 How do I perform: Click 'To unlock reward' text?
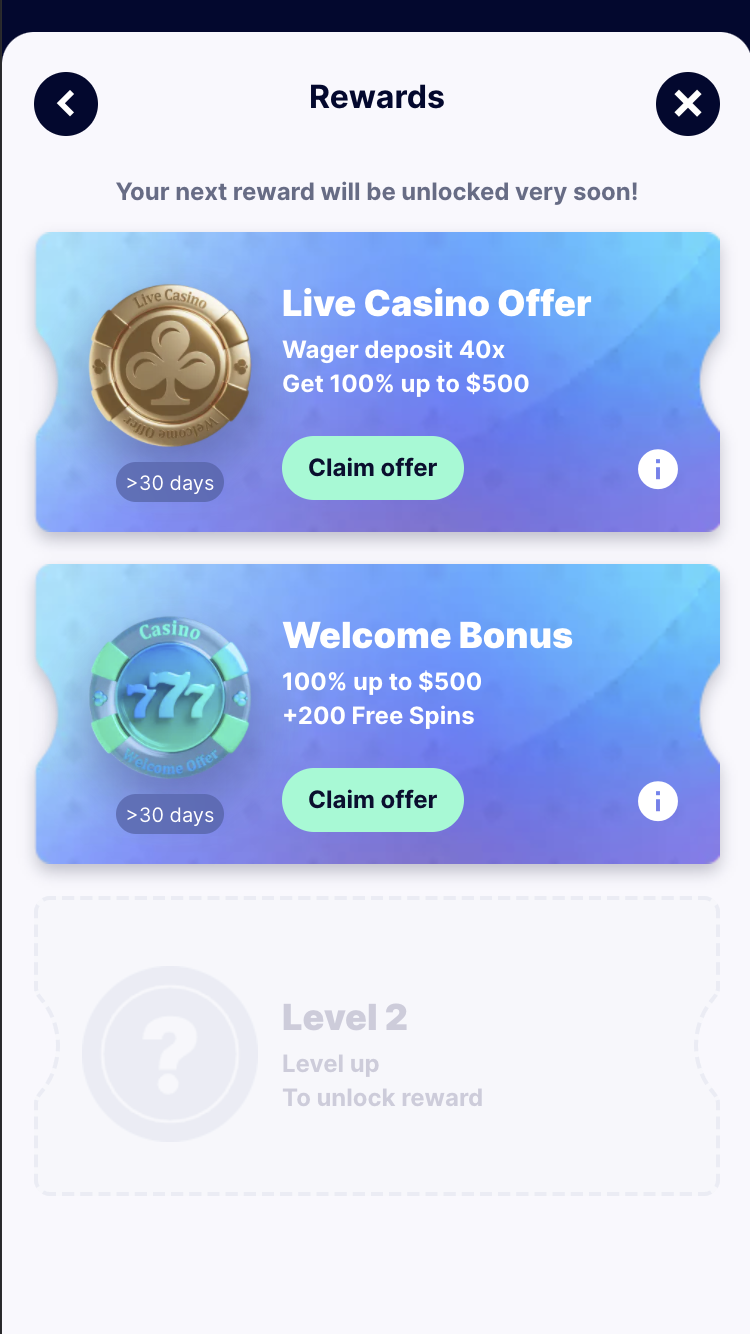(382, 1098)
